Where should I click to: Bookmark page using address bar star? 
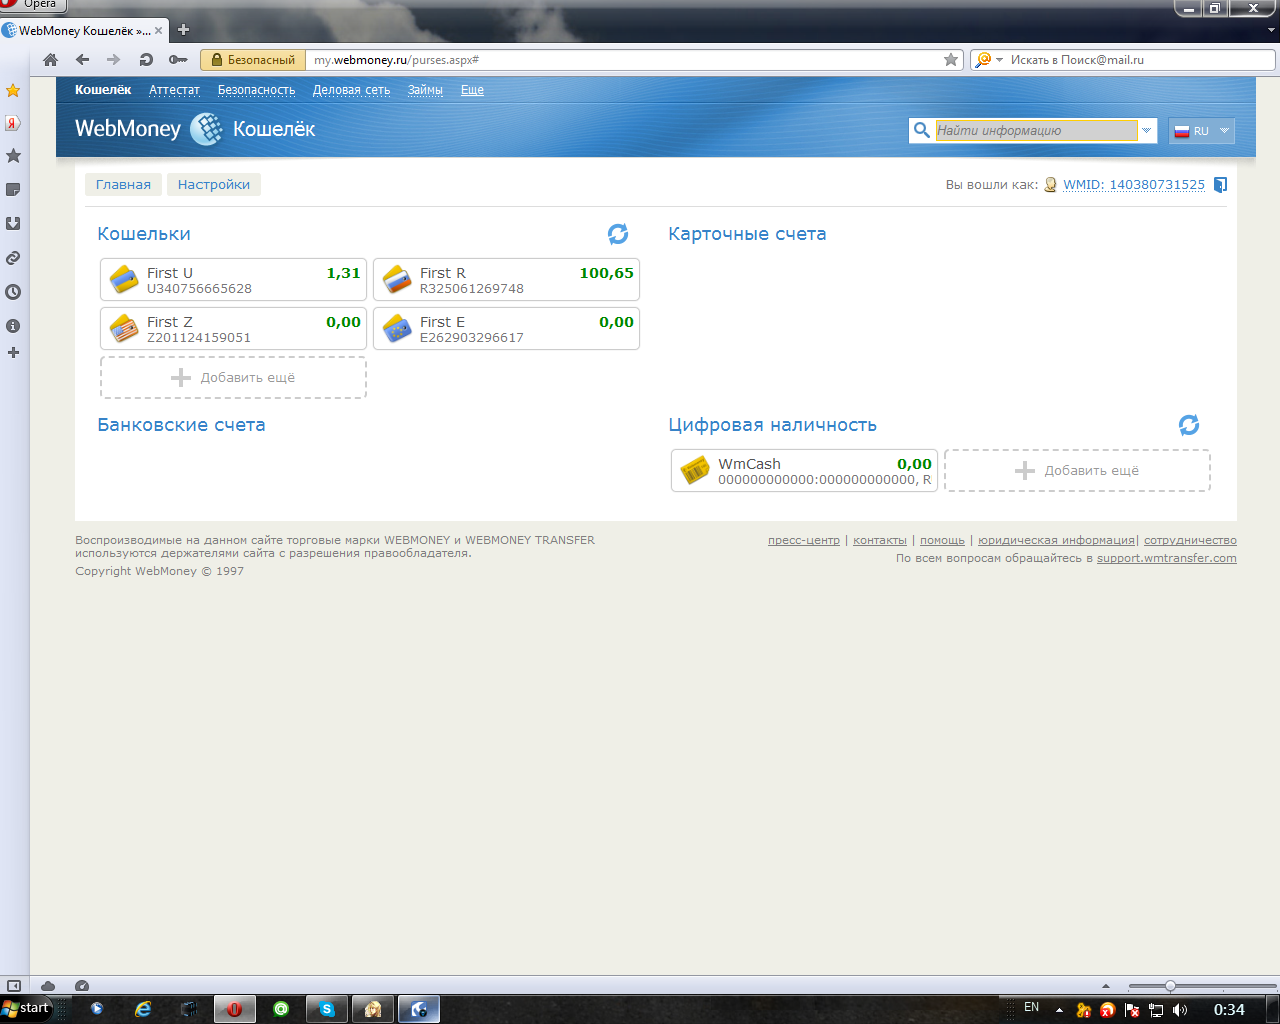pos(951,60)
